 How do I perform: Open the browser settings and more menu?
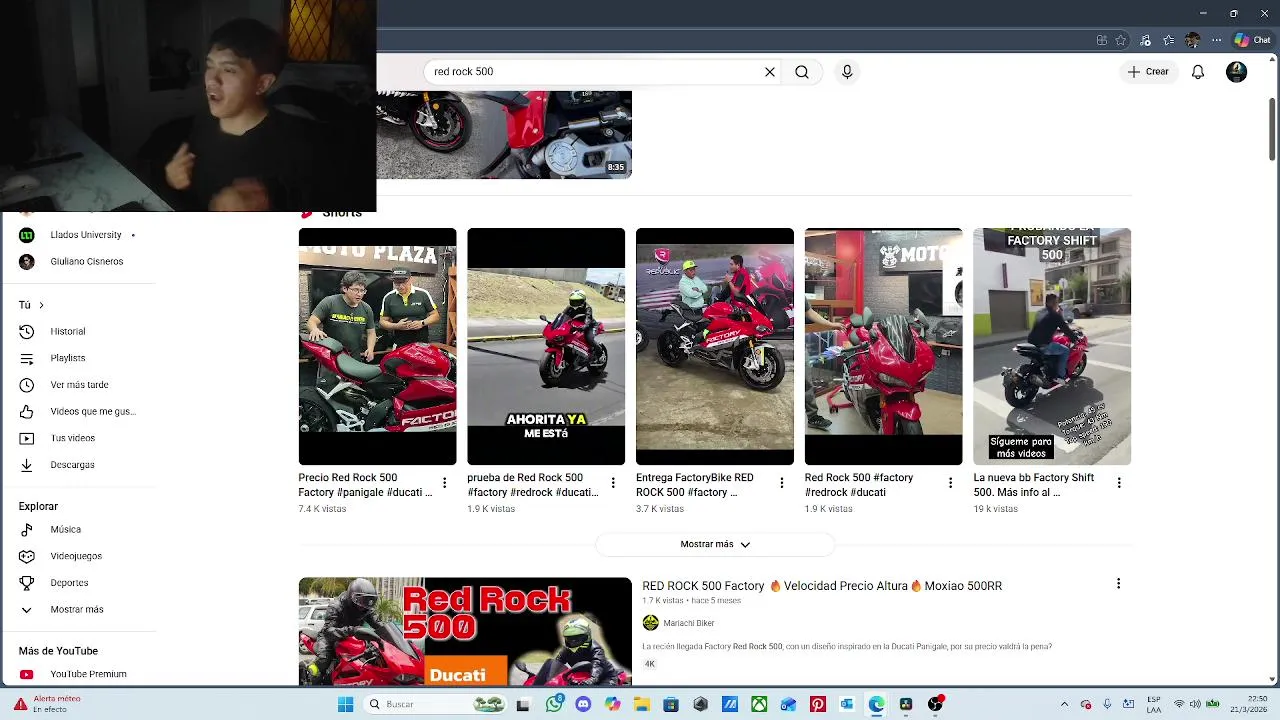point(1217,40)
